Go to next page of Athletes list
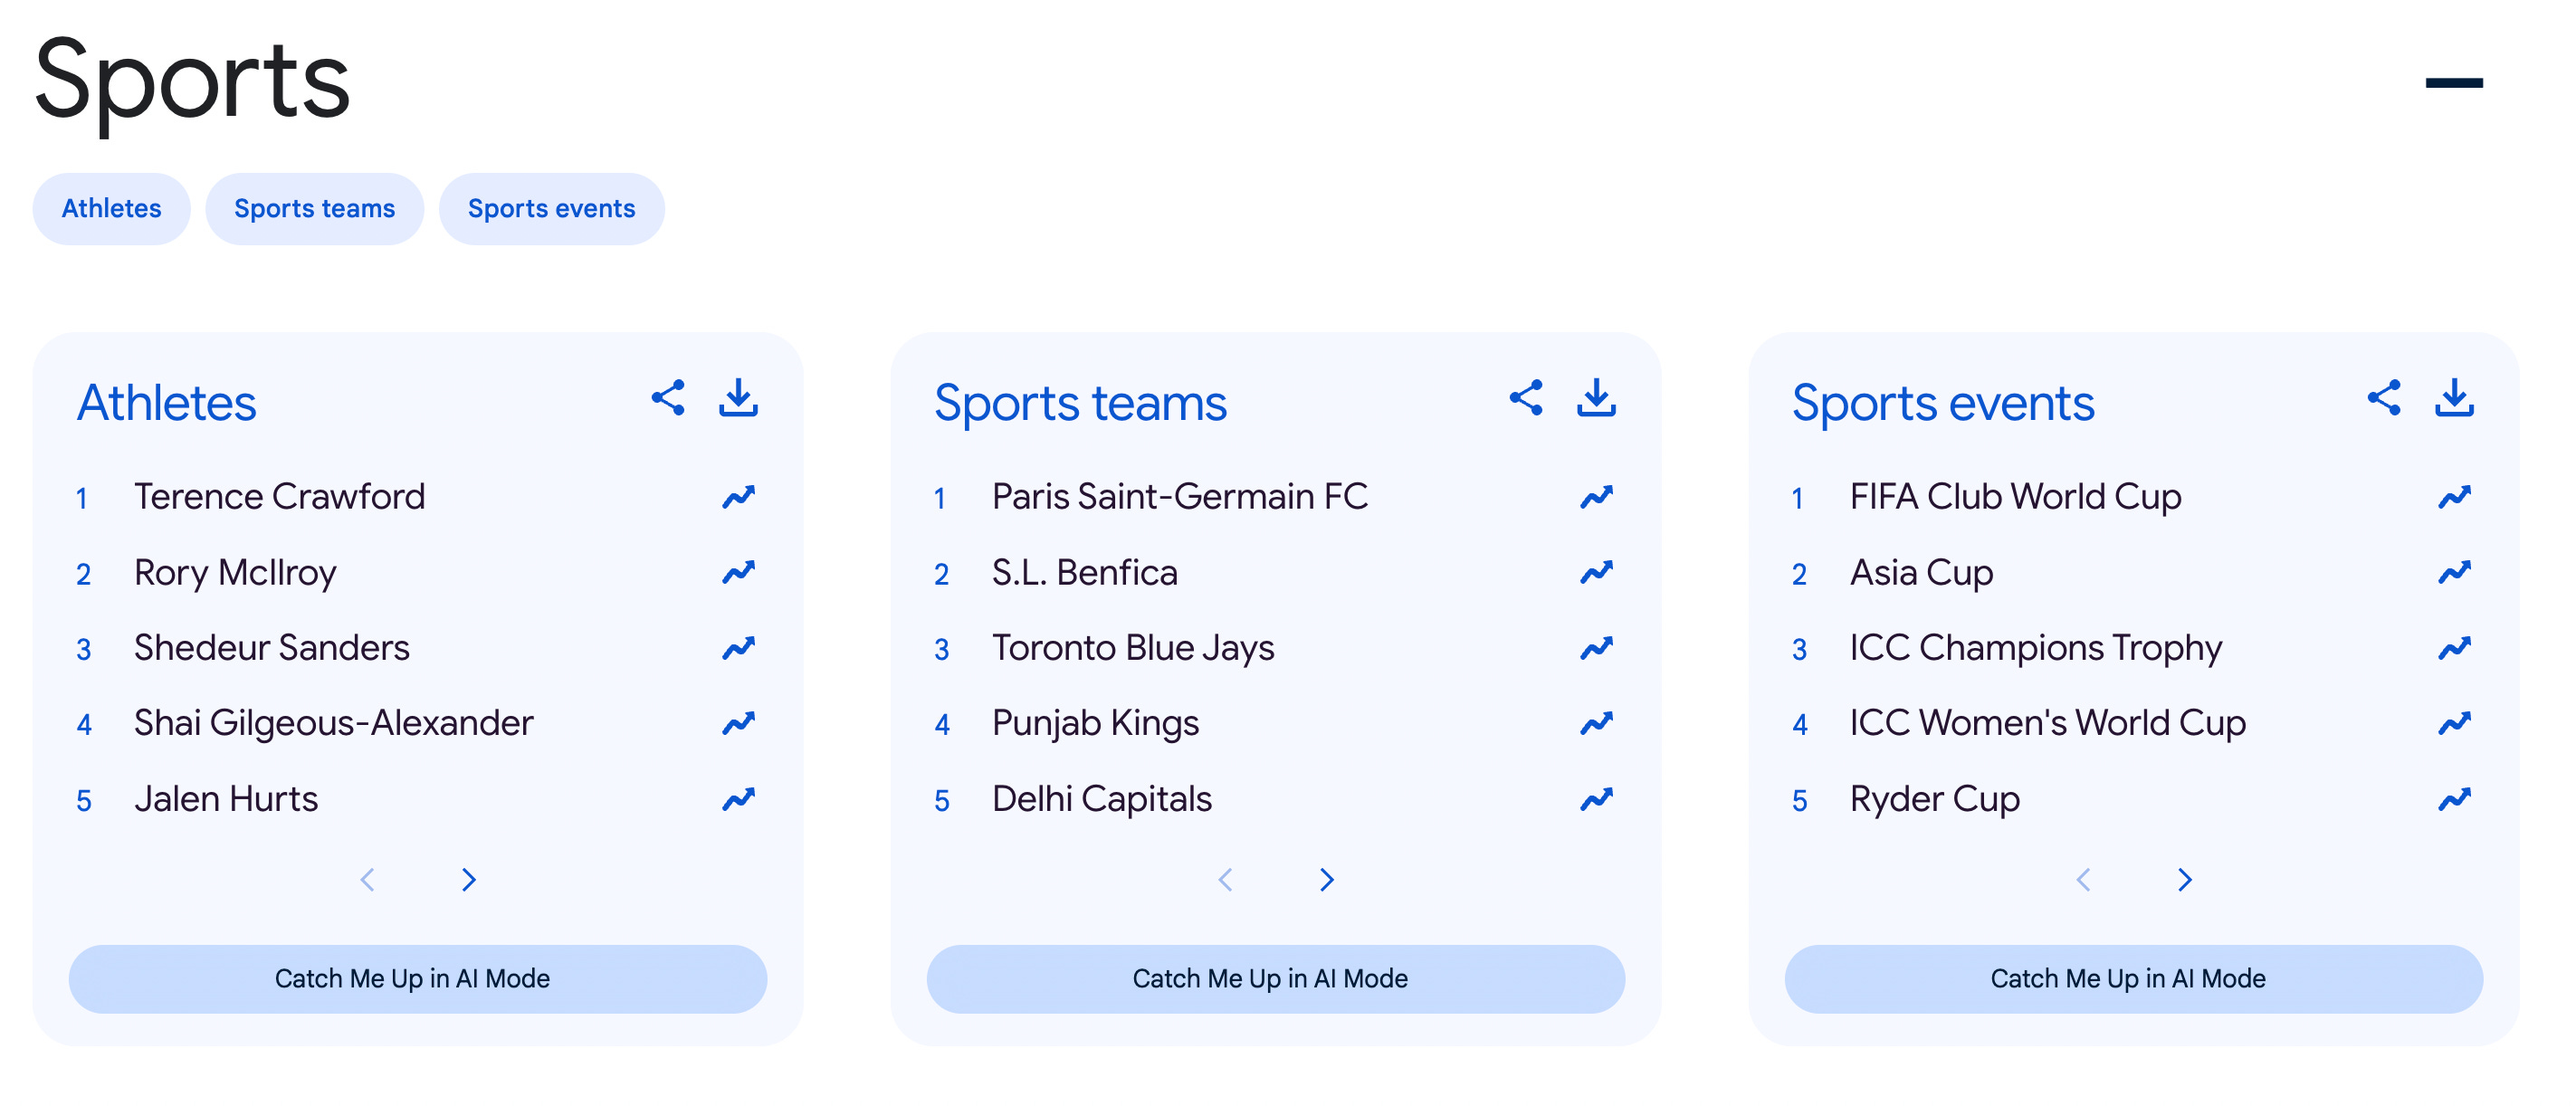The image size is (2576, 1106). coord(469,880)
